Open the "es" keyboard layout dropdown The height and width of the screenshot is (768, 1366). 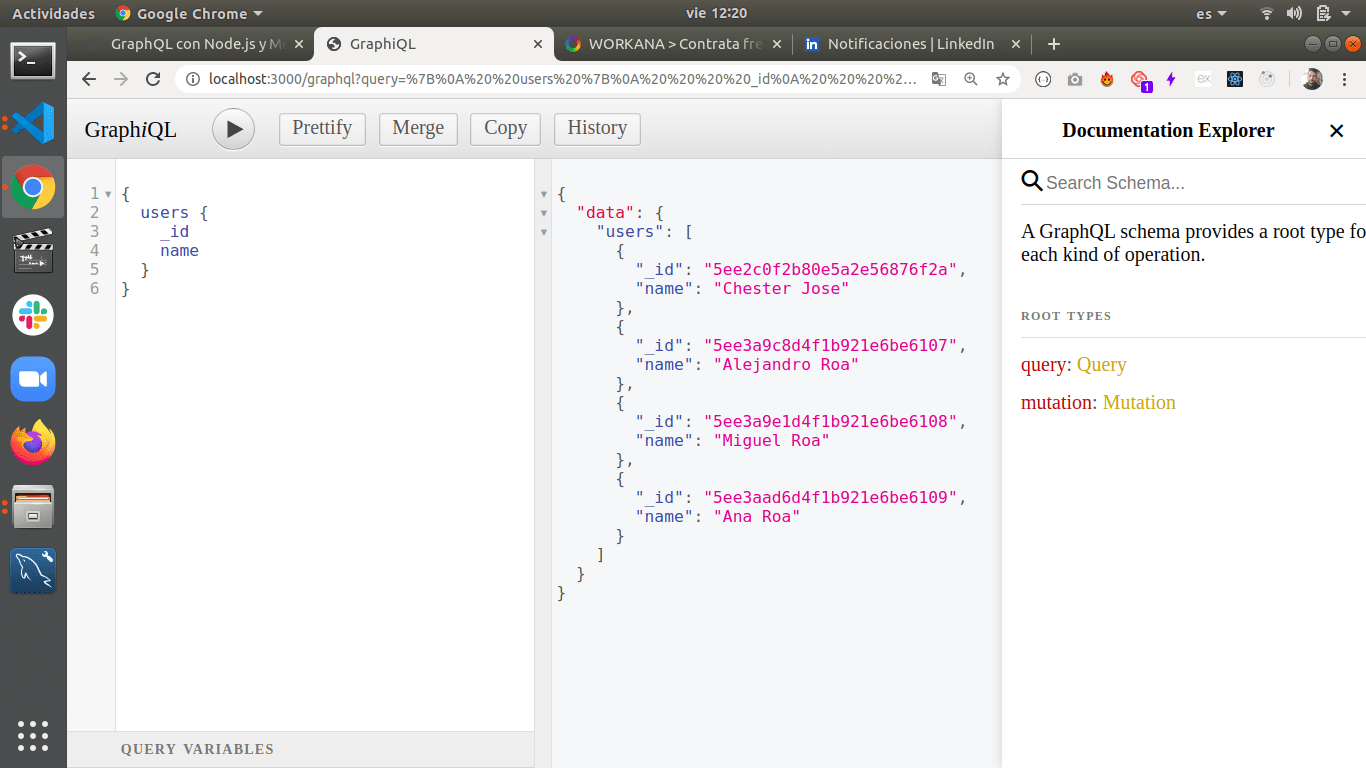(x=1211, y=14)
